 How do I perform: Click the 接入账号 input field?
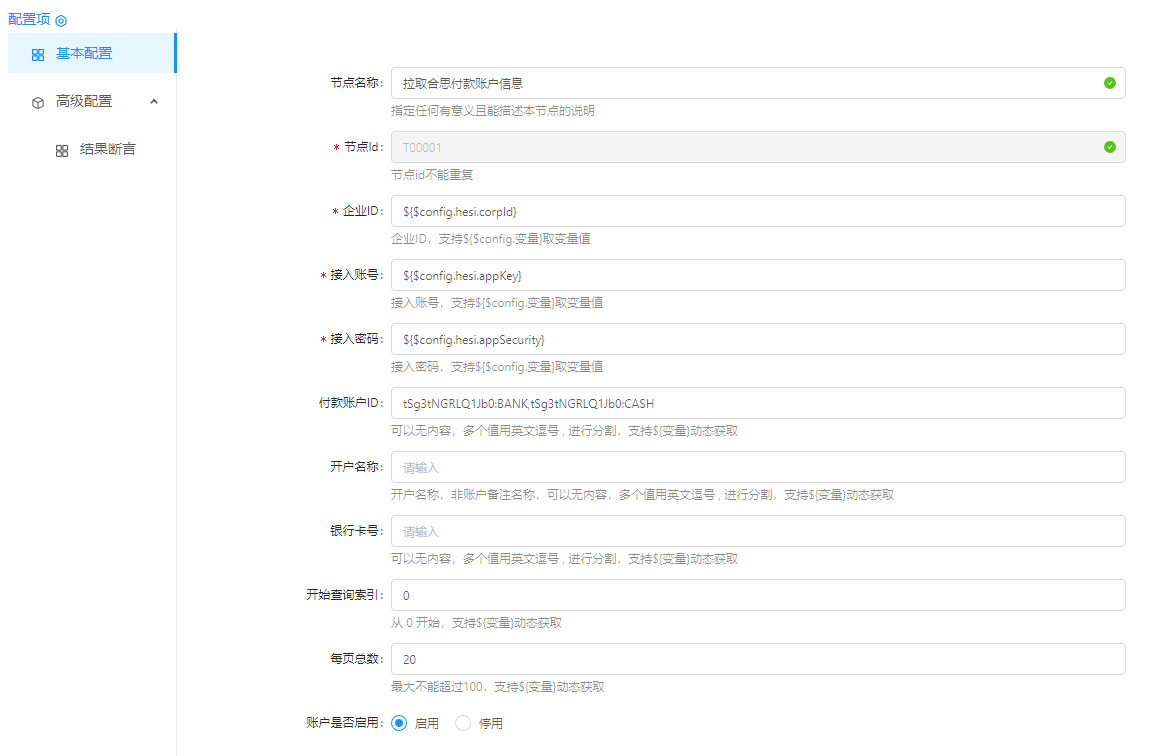(757, 275)
